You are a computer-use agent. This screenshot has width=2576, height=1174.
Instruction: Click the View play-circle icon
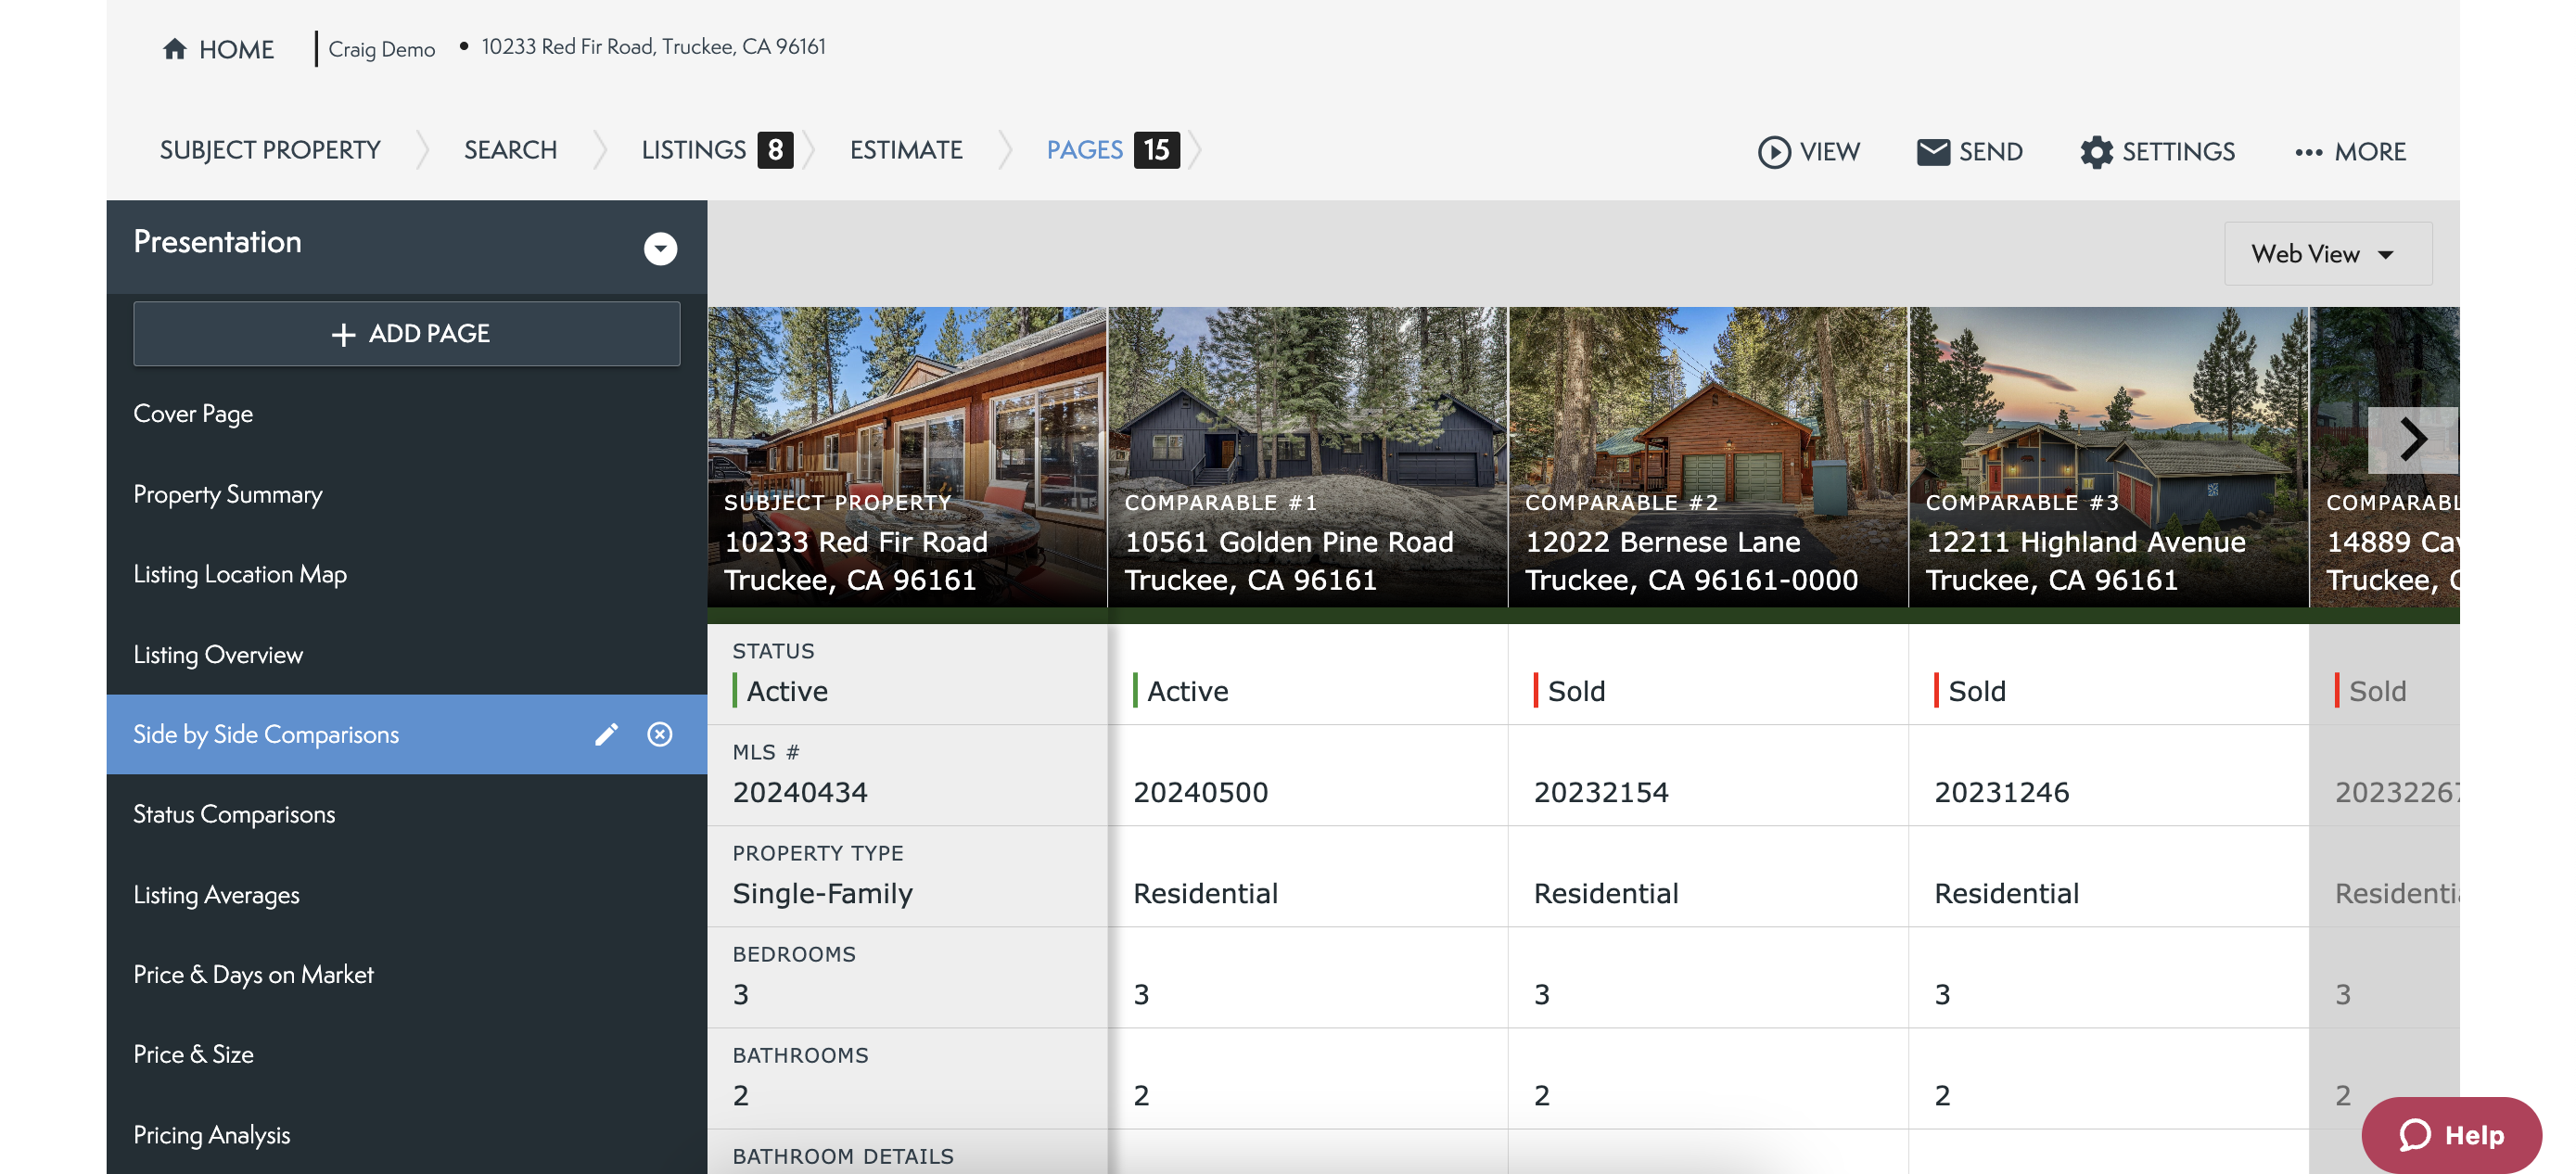[1773, 151]
